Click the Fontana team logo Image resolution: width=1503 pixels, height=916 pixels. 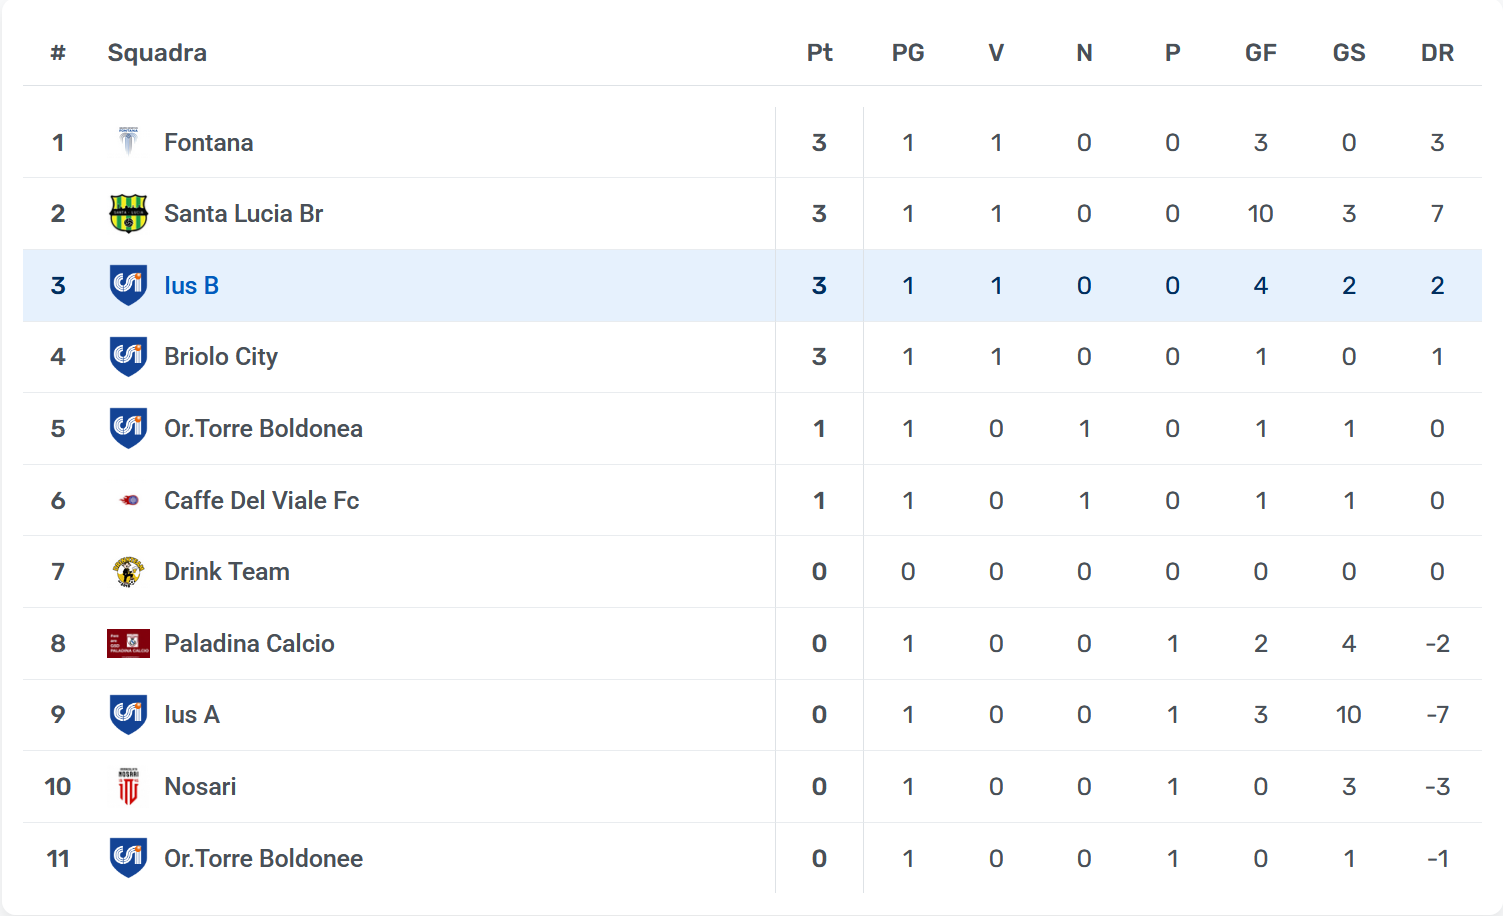pos(128,142)
